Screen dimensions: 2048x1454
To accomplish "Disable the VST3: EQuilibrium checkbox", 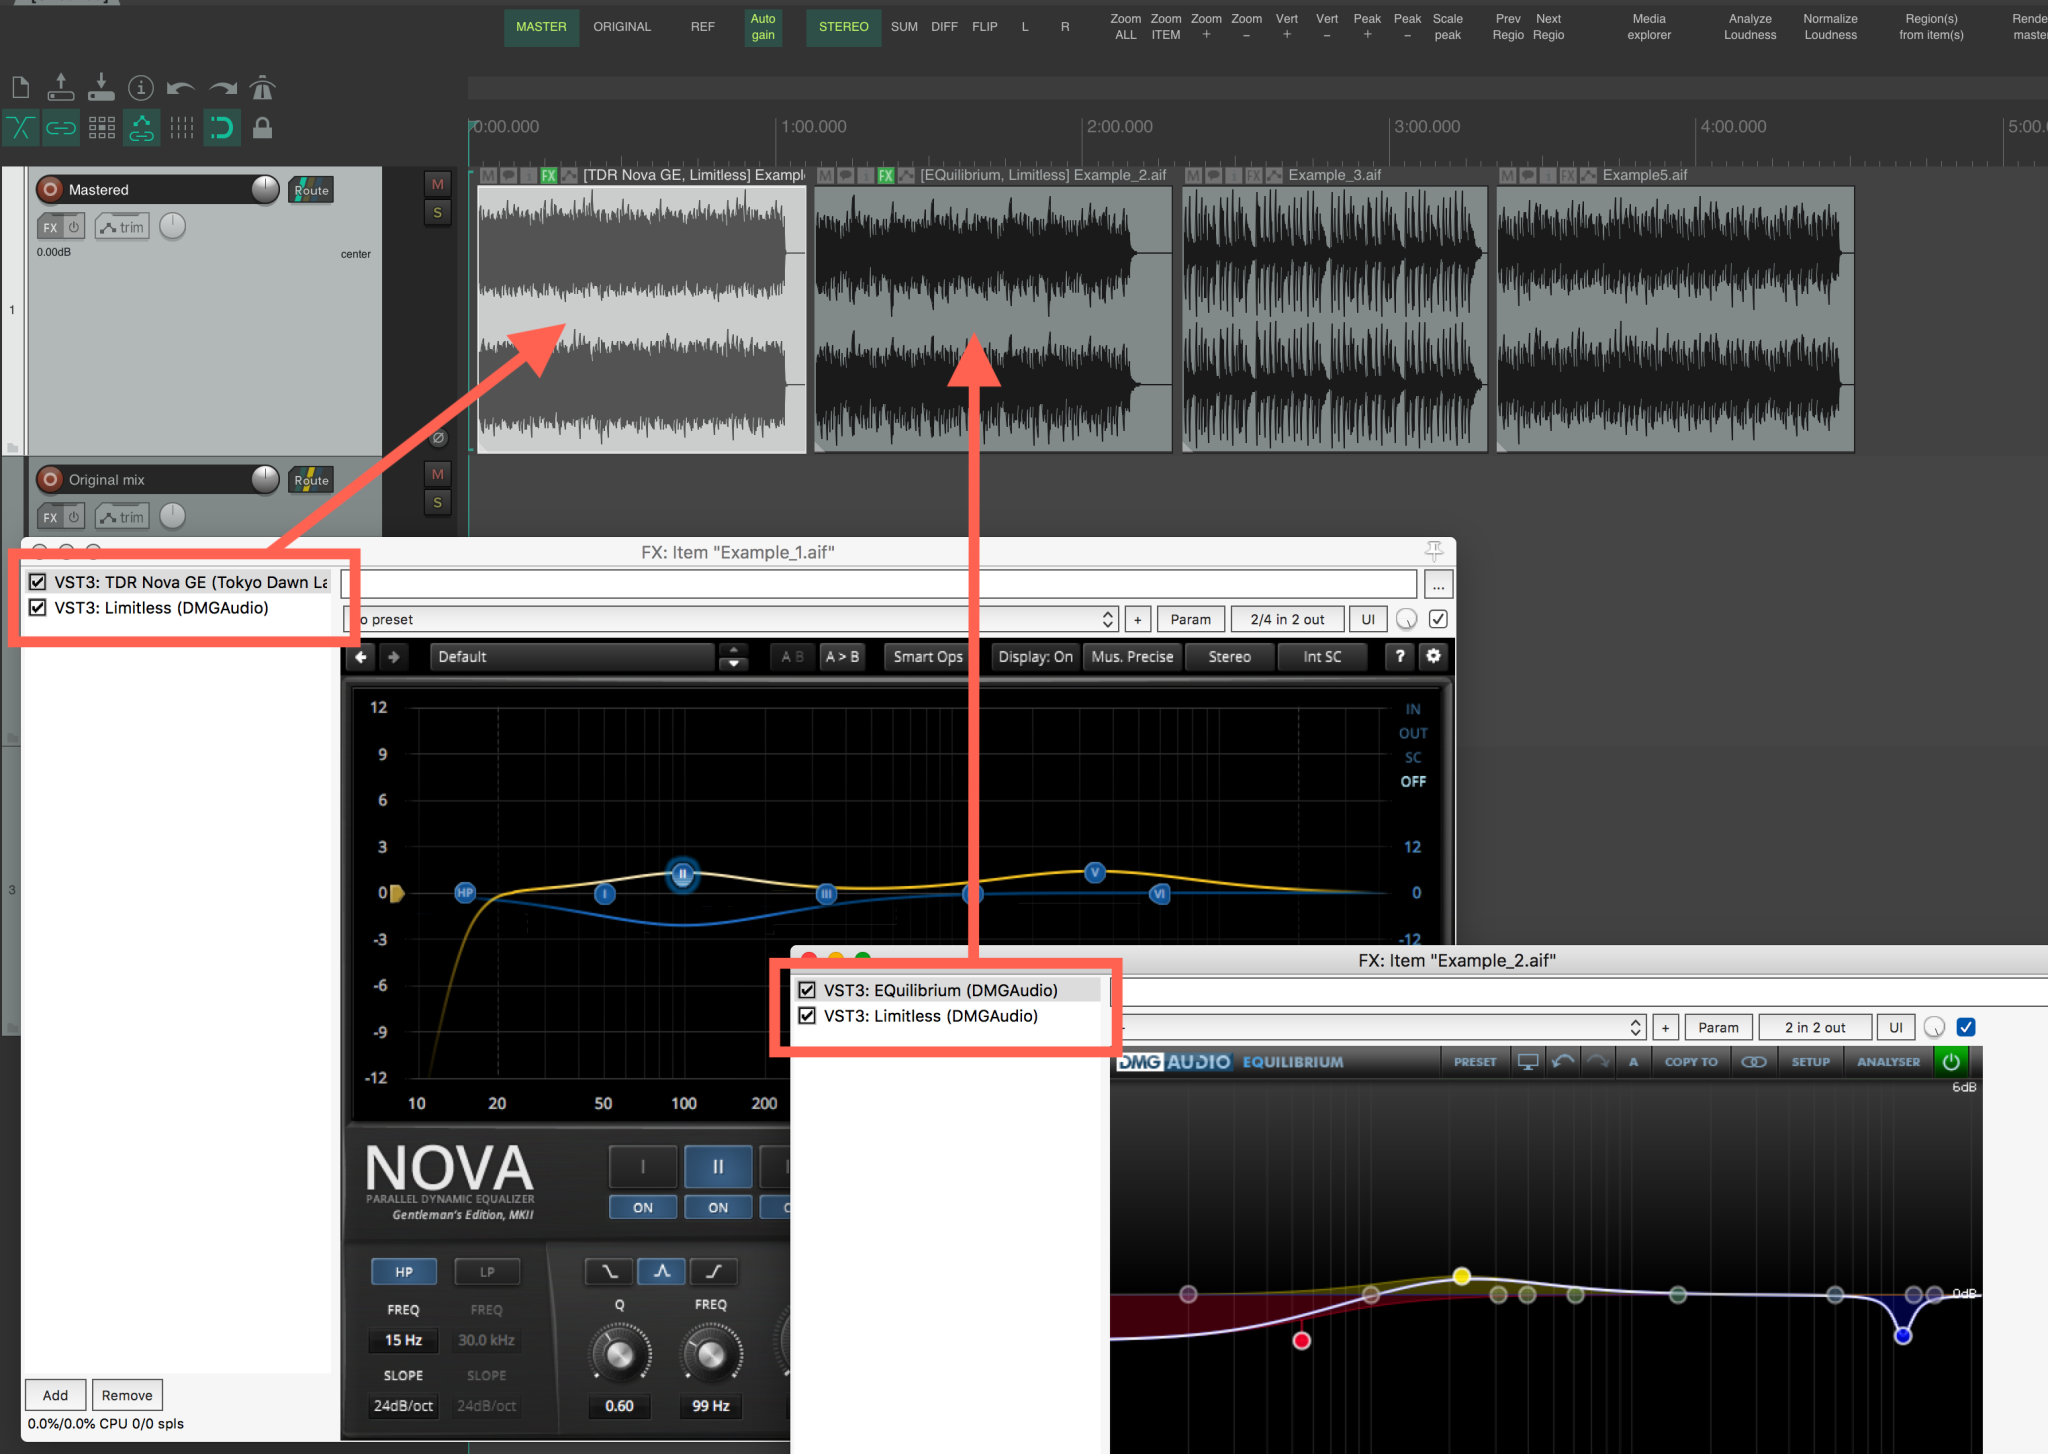I will click(x=807, y=990).
